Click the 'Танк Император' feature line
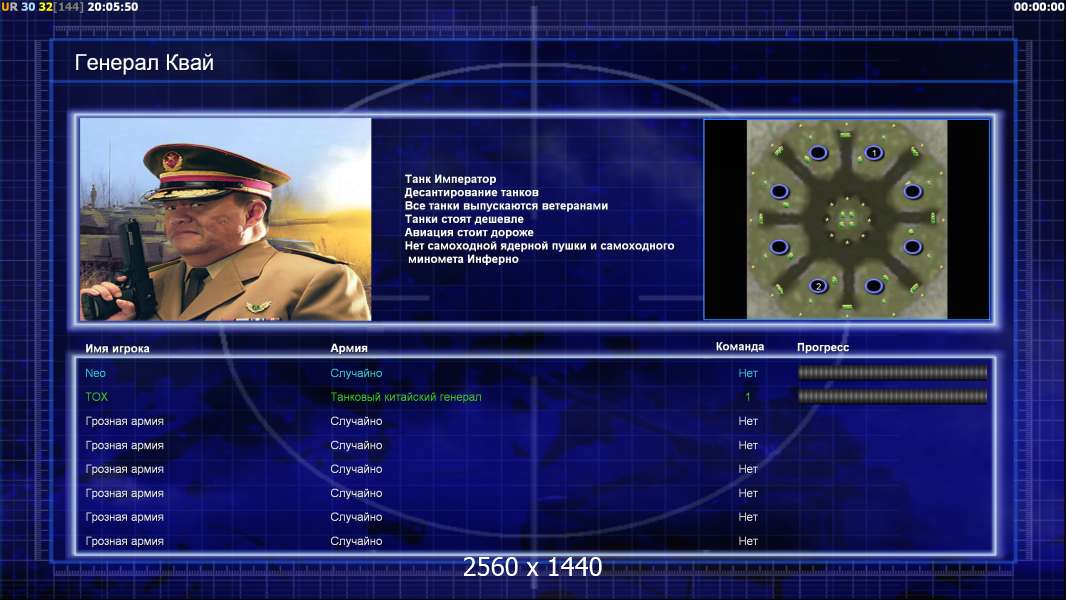Viewport: 1066px width, 600px height. coord(450,179)
